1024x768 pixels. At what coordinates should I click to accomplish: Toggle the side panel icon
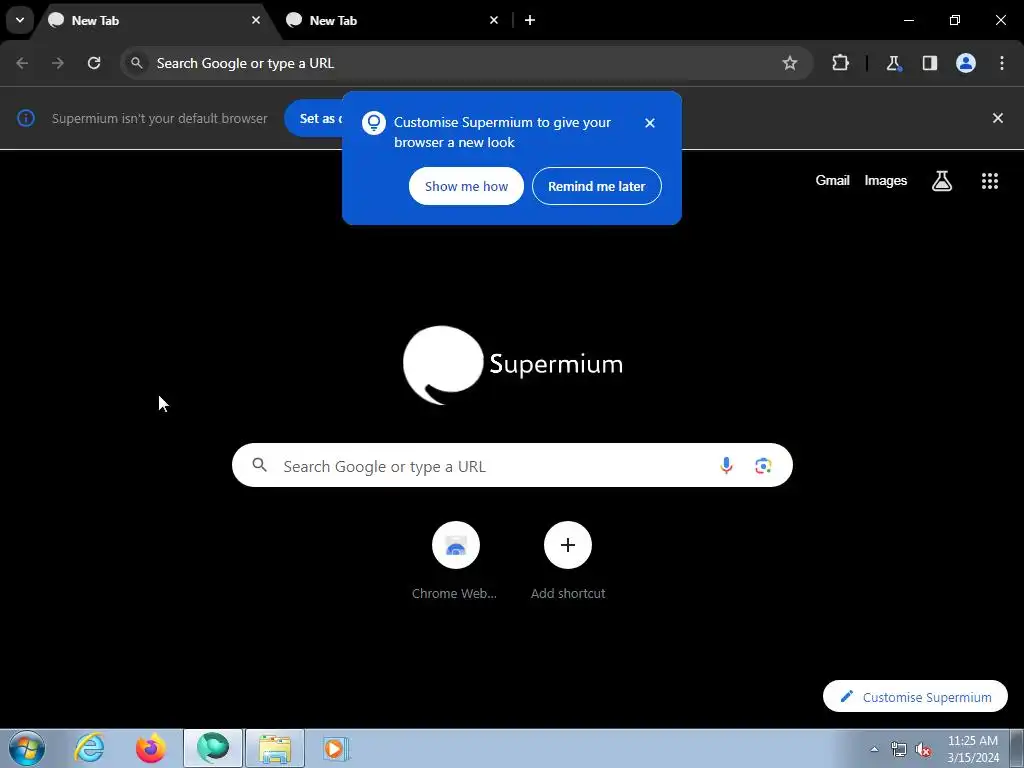click(929, 63)
